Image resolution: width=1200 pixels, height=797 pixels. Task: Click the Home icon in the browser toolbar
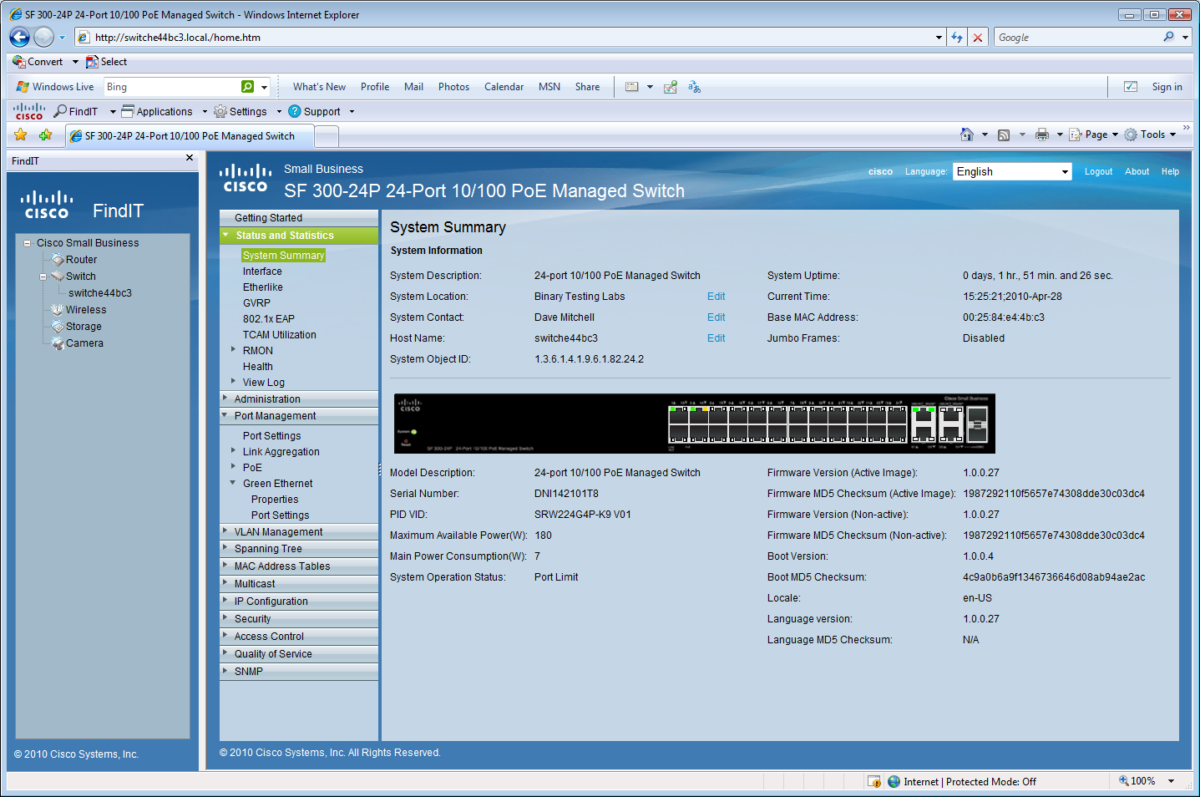point(967,134)
